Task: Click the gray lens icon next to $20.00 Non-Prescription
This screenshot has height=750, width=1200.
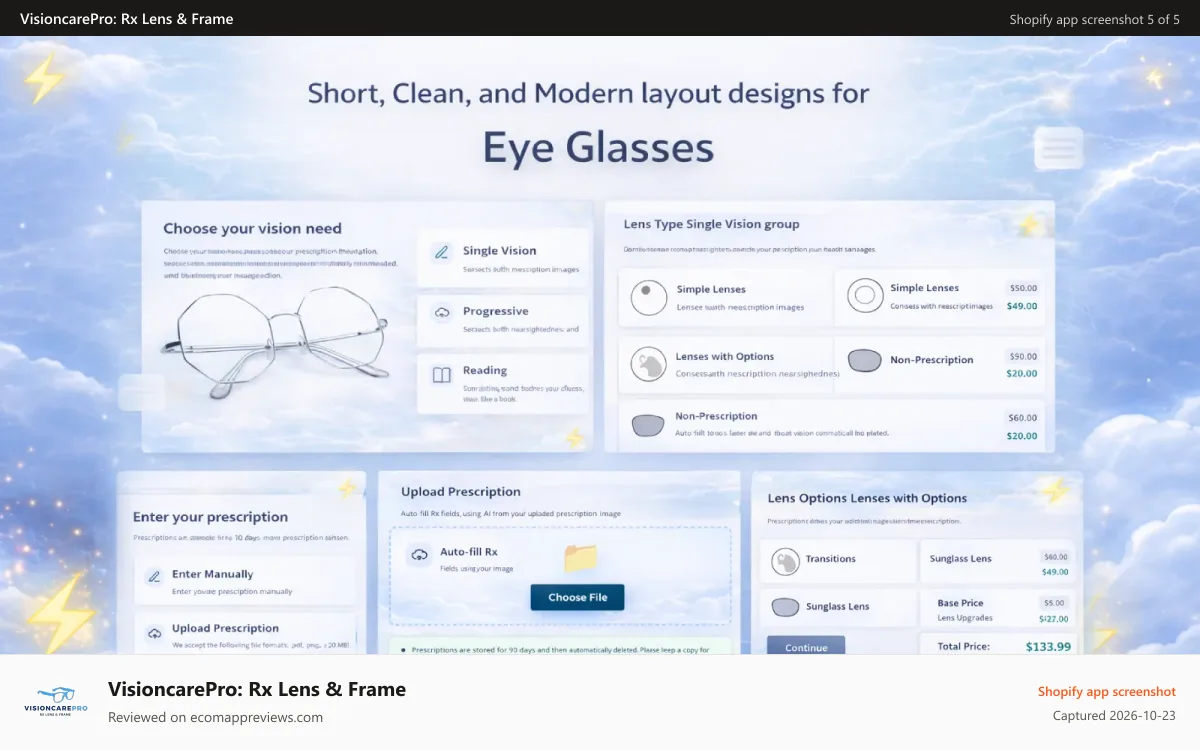Action: [x=864, y=361]
